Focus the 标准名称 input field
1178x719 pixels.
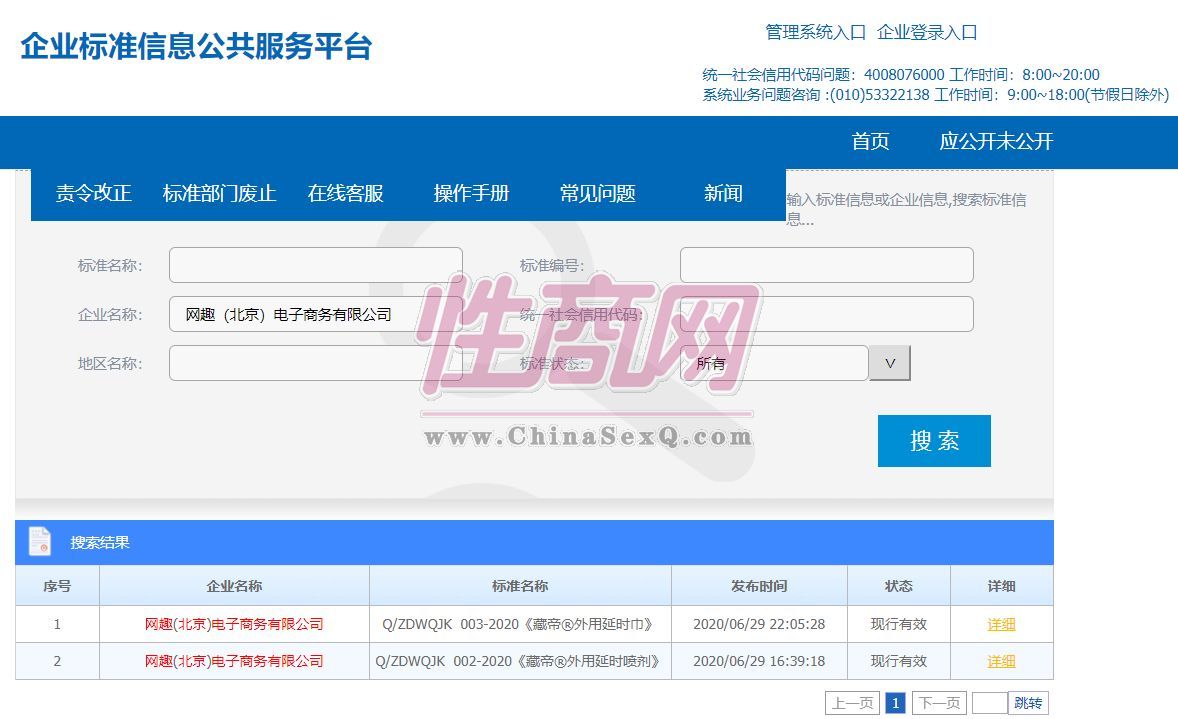pos(315,265)
